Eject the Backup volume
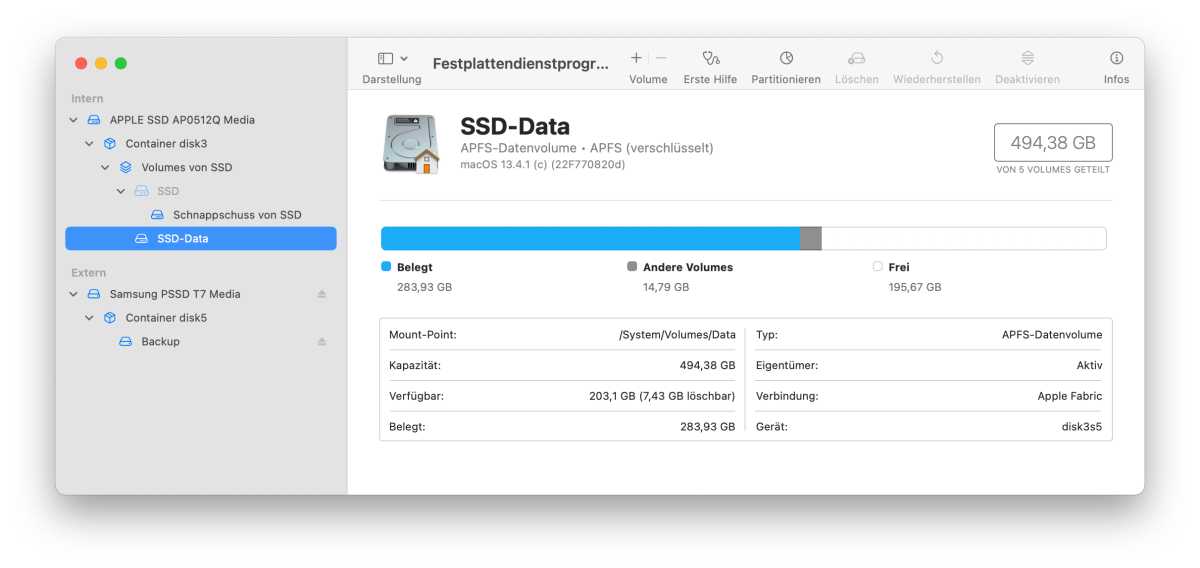This screenshot has height=568, width=1200. (x=322, y=342)
